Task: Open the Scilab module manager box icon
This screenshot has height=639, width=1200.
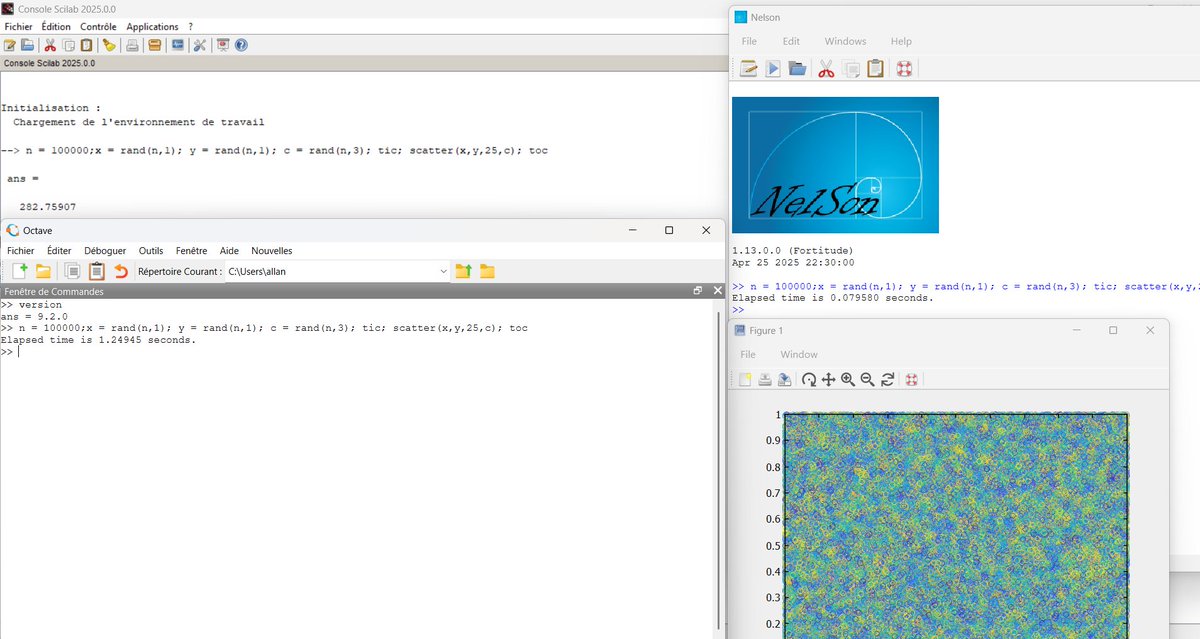Action: pyautogui.click(x=154, y=45)
